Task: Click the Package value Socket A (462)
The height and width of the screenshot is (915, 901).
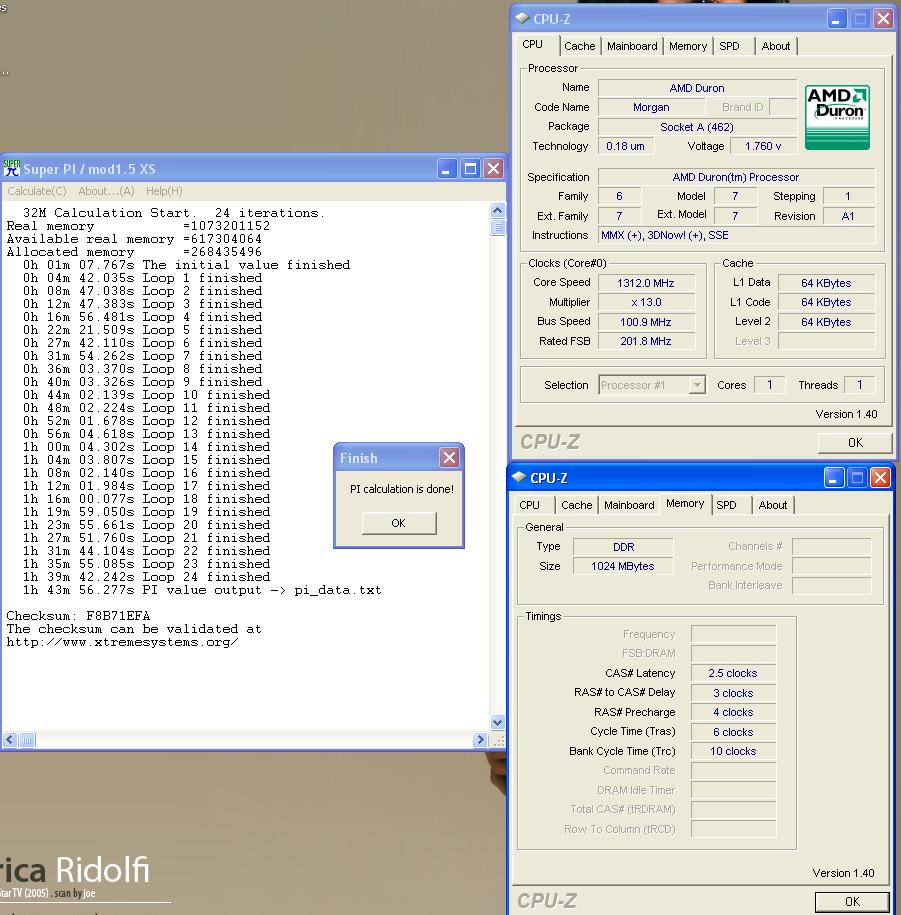Action: pyautogui.click(x=697, y=127)
